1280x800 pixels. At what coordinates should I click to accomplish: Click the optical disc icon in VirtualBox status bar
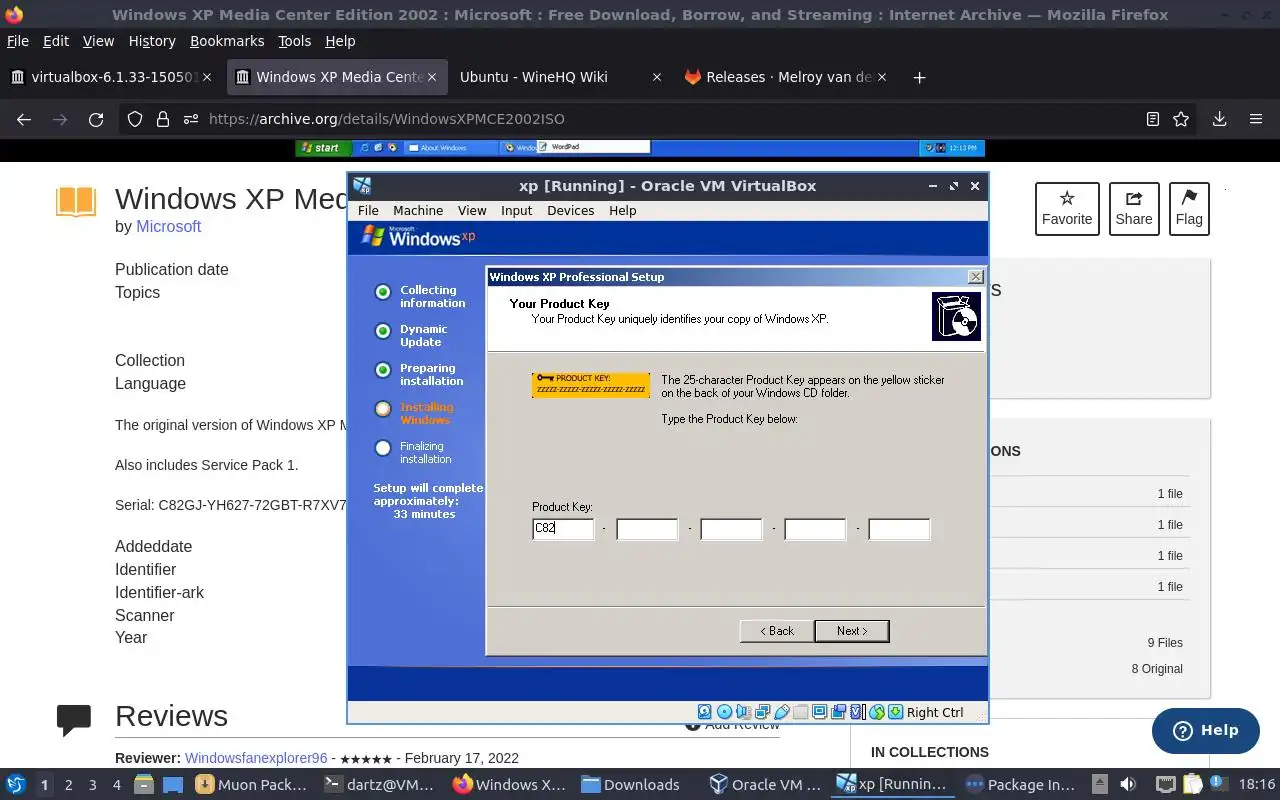click(x=724, y=712)
